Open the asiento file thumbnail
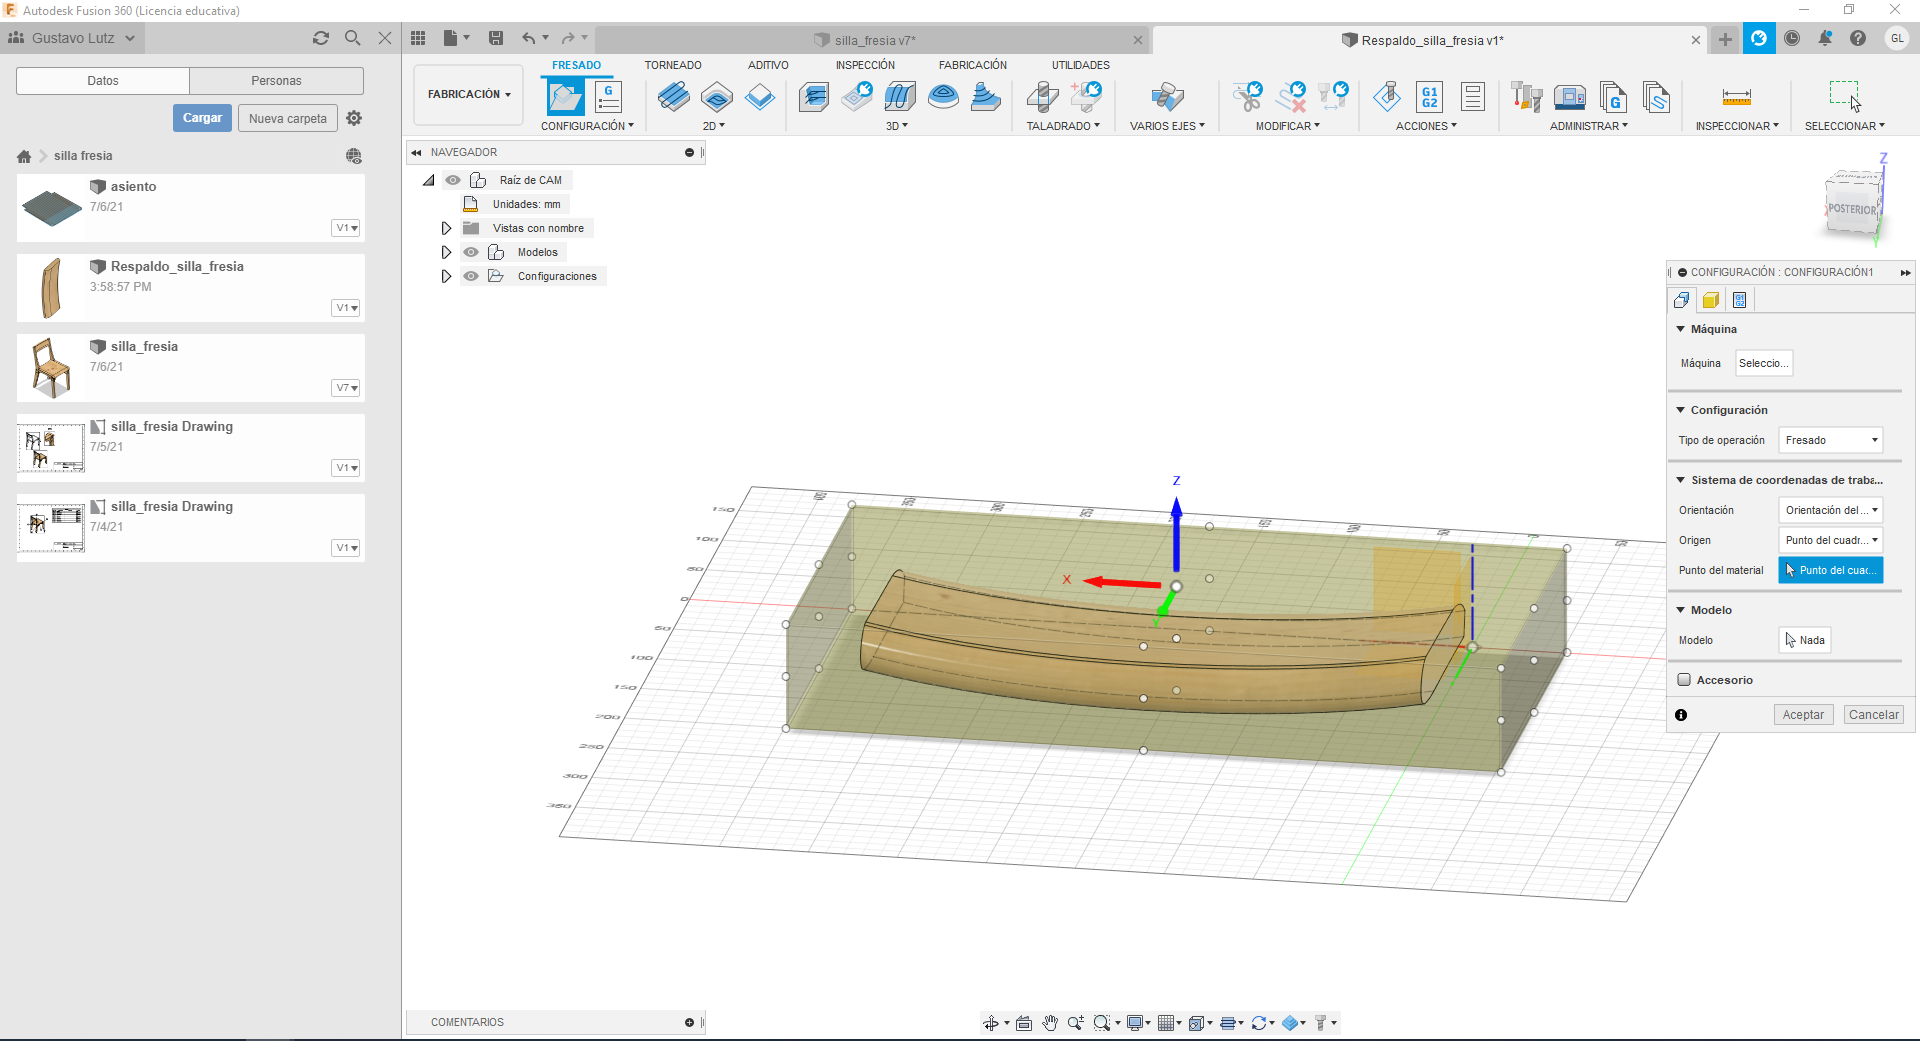1920x1041 pixels. click(x=52, y=208)
